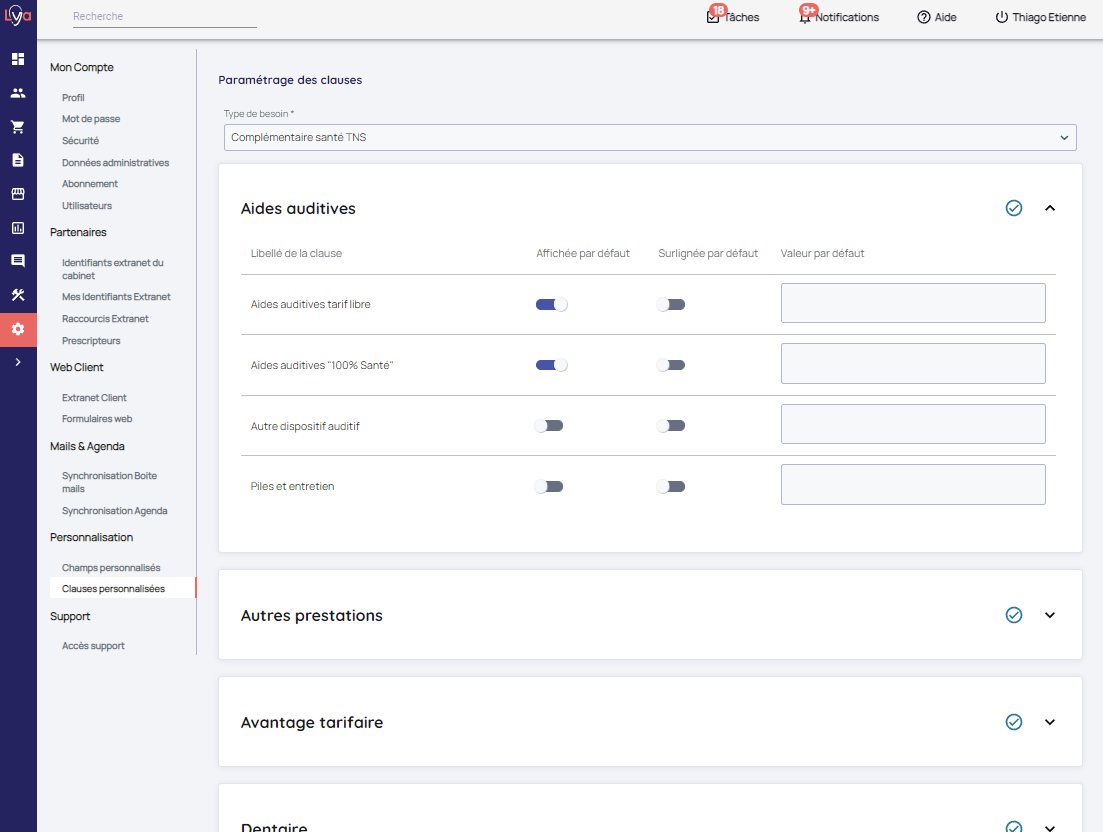The height and width of the screenshot is (832, 1103).
Task: Expand the Autres prestations section
Action: point(1050,615)
